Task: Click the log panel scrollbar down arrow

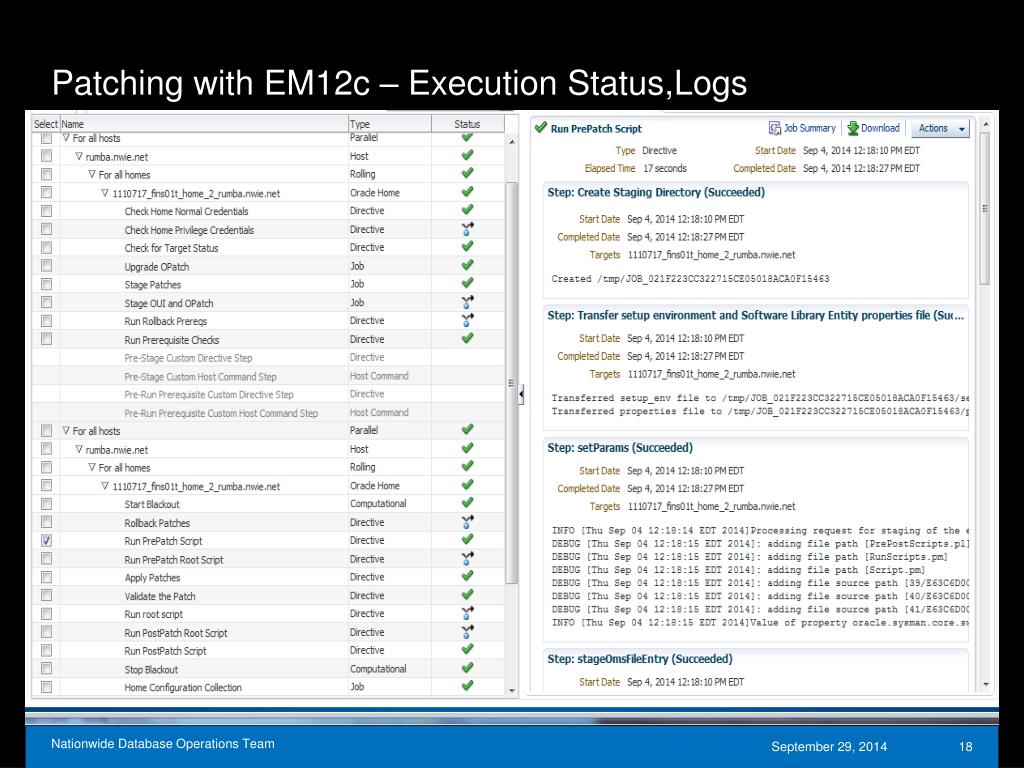Action: click(986, 684)
